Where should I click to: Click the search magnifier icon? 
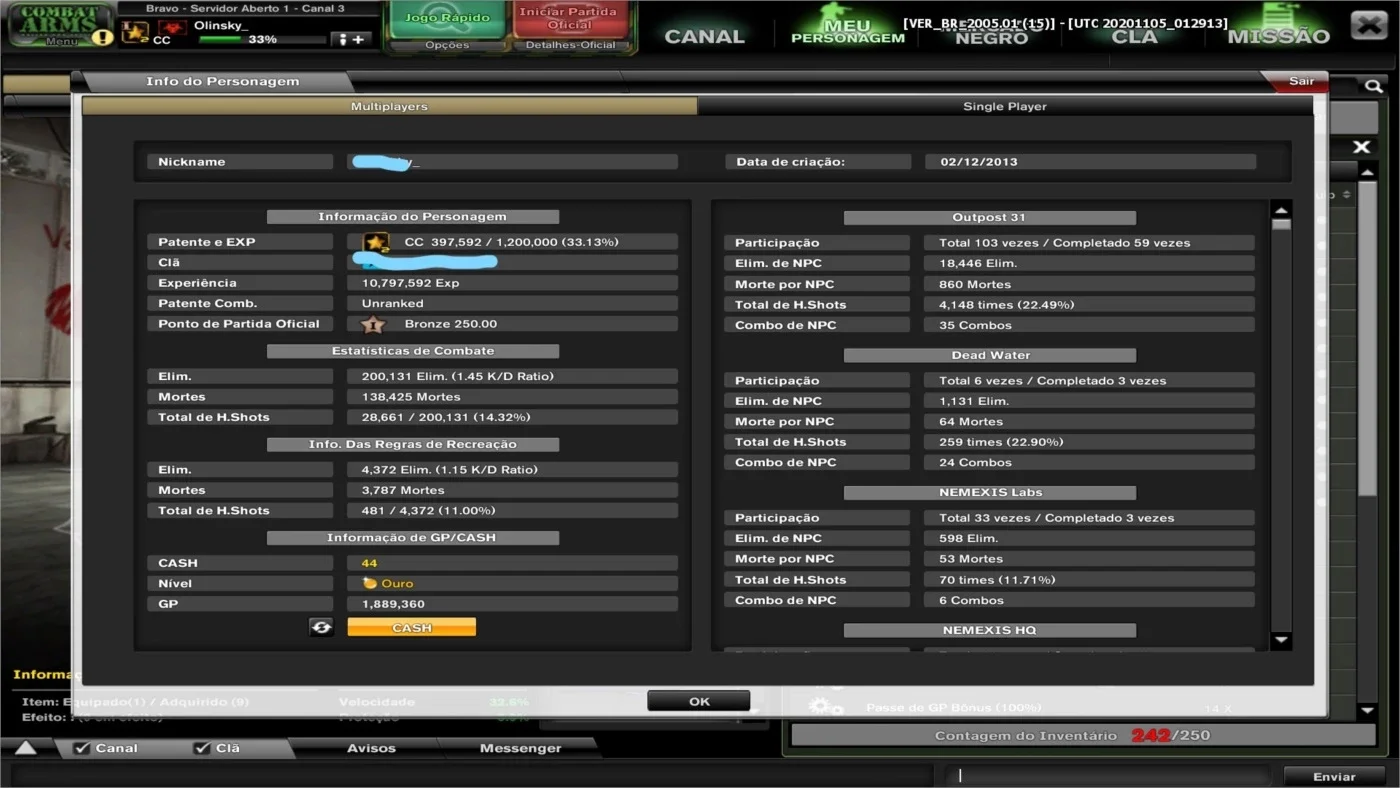coord(1374,87)
